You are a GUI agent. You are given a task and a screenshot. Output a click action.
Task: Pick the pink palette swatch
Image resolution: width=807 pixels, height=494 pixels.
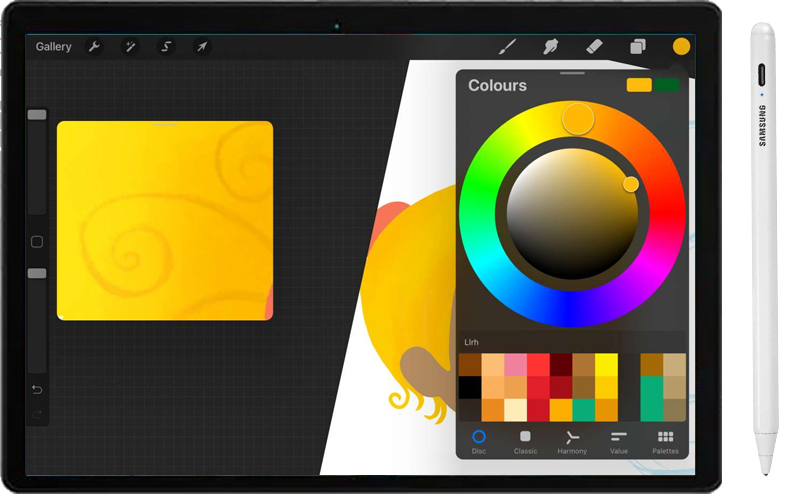tap(515, 365)
